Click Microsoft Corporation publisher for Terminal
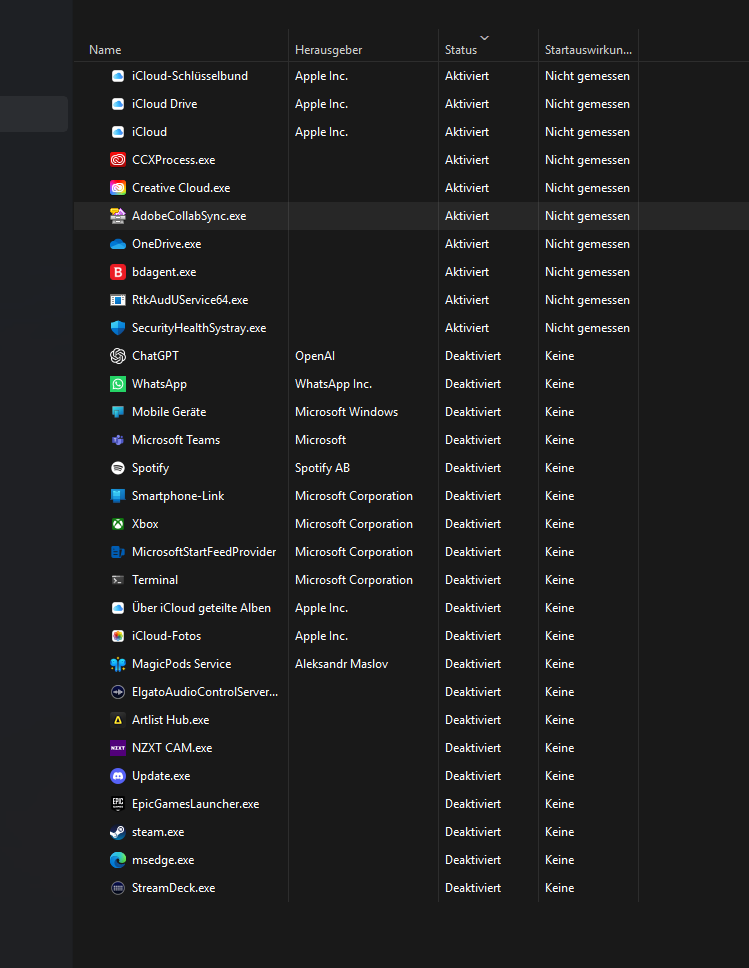749x968 pixels. point(354,580)
